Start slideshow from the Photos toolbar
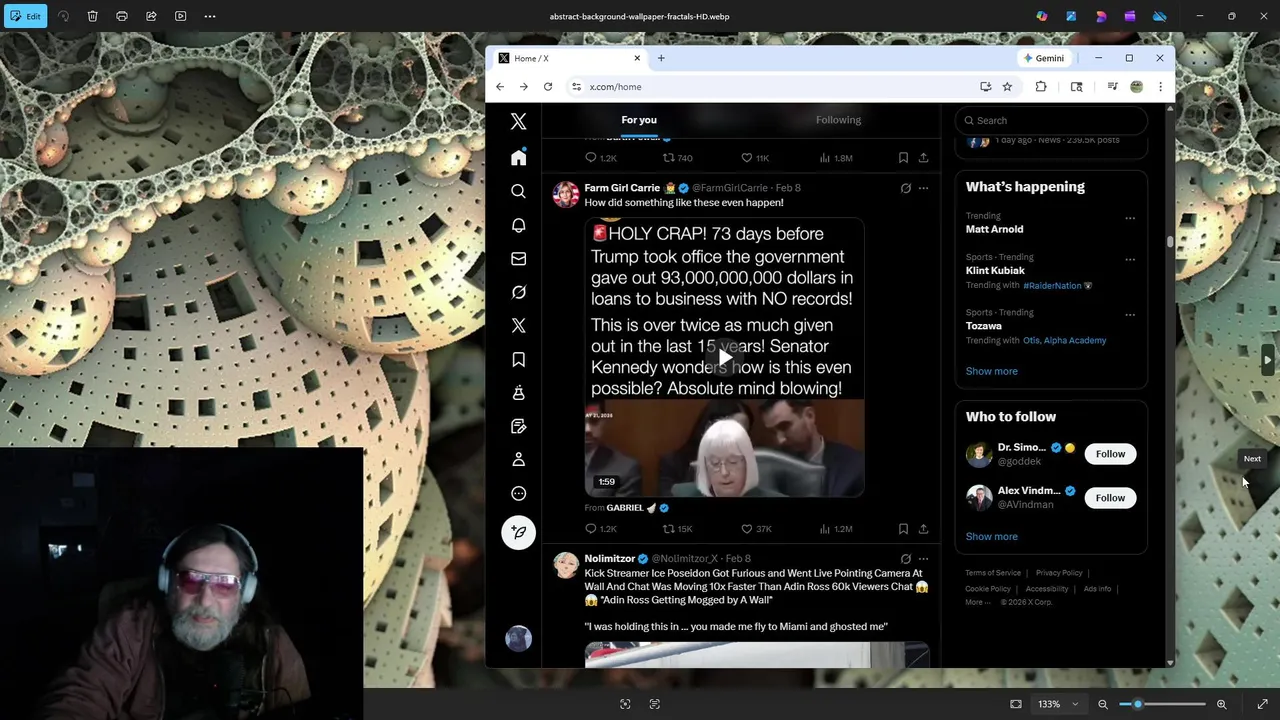Image resolution: width=1280 pixels, height=720 pixels. coord(181,16)
